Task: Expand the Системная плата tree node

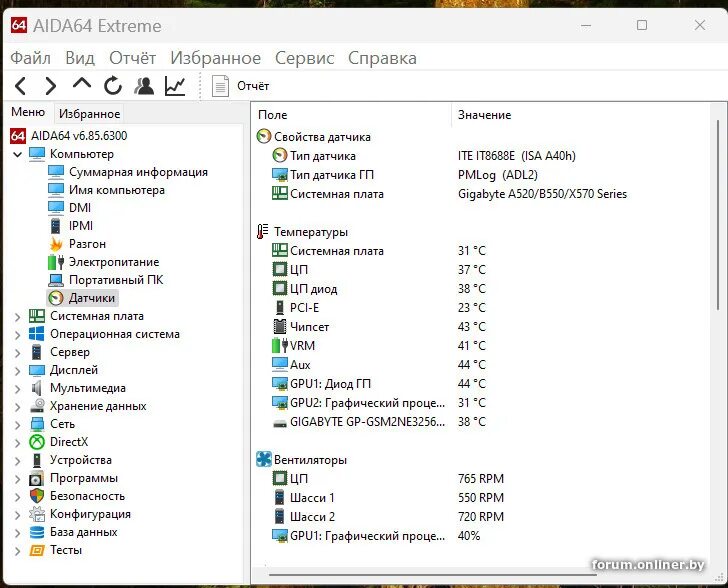Action: click(x=18, y=317)
